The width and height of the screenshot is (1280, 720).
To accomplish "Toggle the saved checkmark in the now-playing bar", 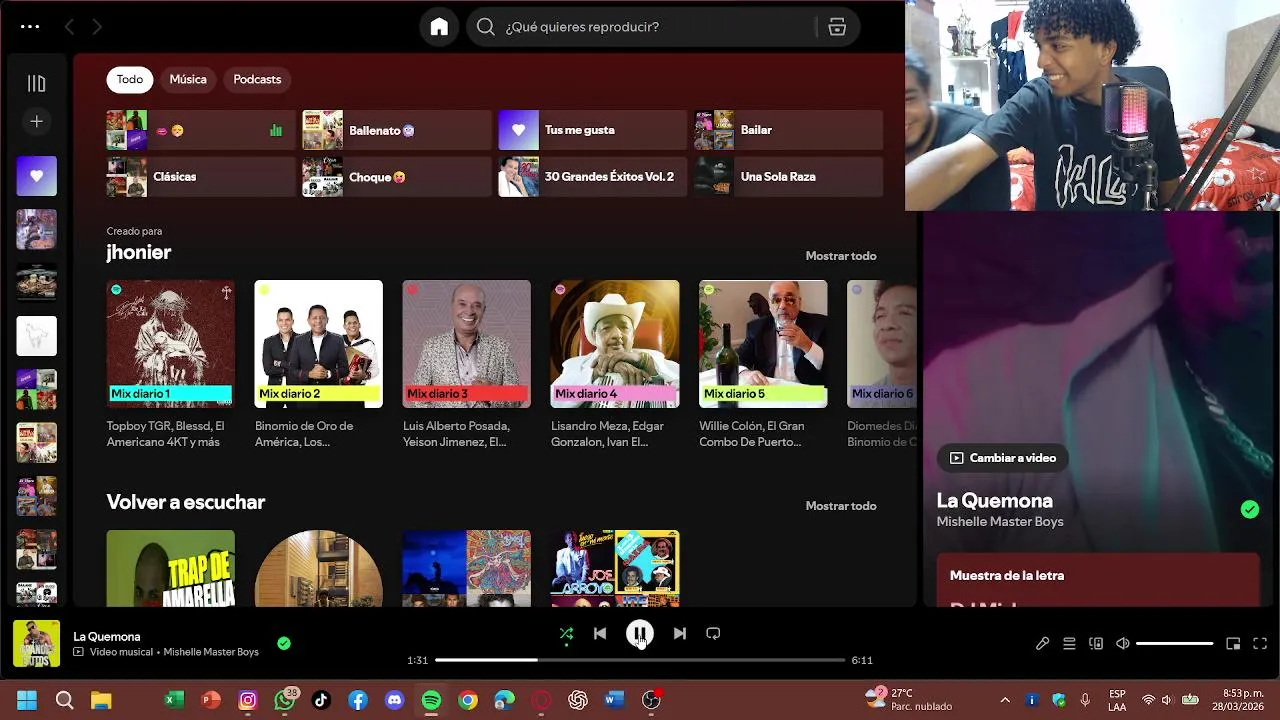I will coord(284,643).
